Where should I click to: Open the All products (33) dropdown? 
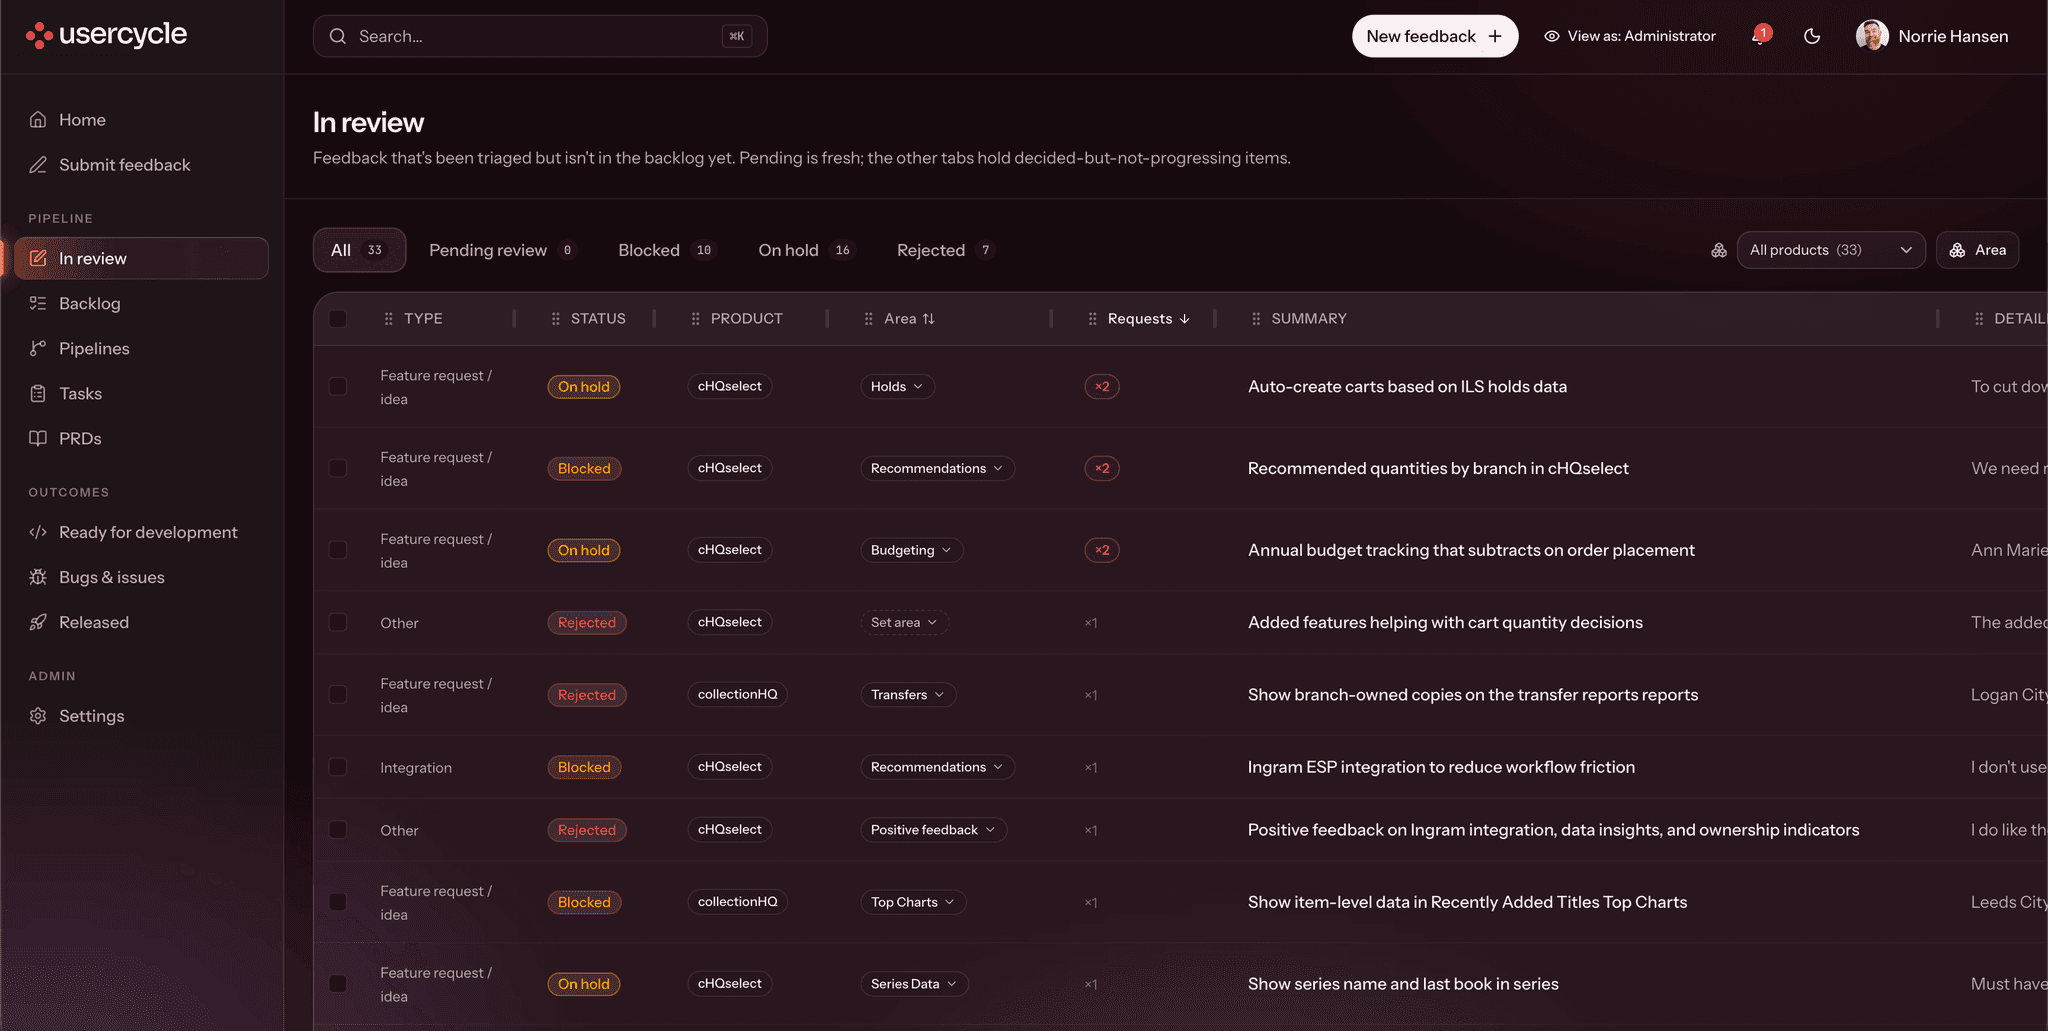(1830, 250)
